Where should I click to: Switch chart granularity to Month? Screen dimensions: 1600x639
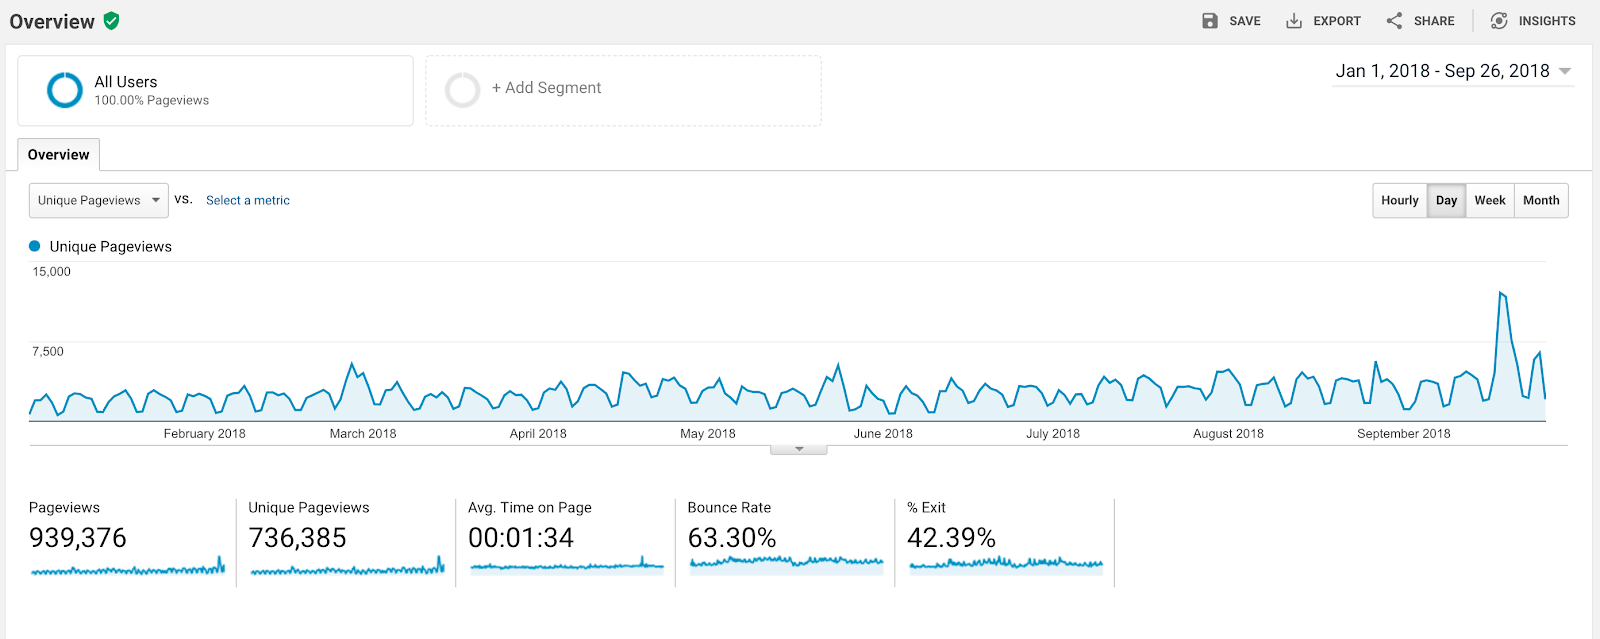coord(1540,200)
